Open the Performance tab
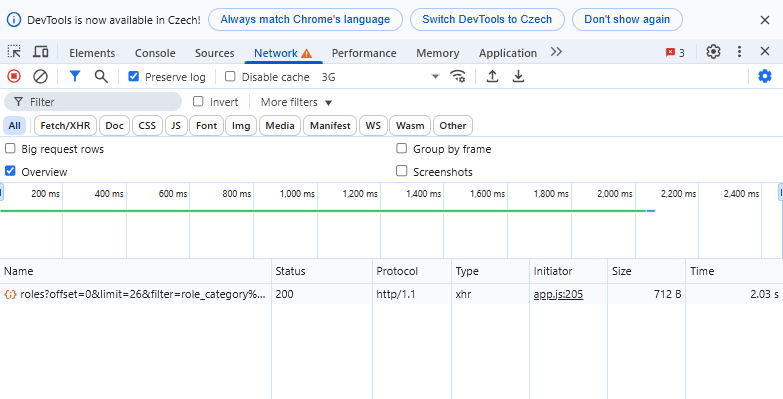Viewport: 783px width, 399px height. point(364,53)
